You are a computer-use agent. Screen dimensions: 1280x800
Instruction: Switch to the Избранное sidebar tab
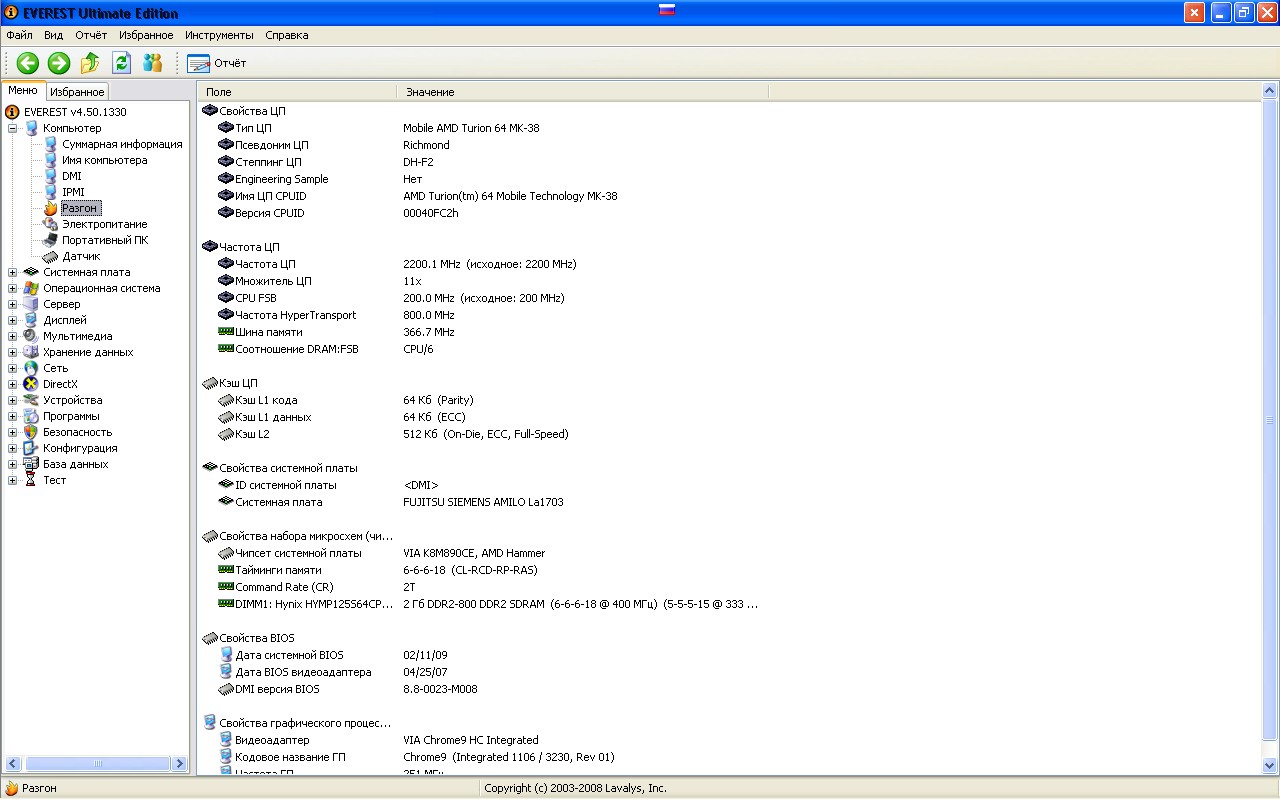click(x=77, y=92)
